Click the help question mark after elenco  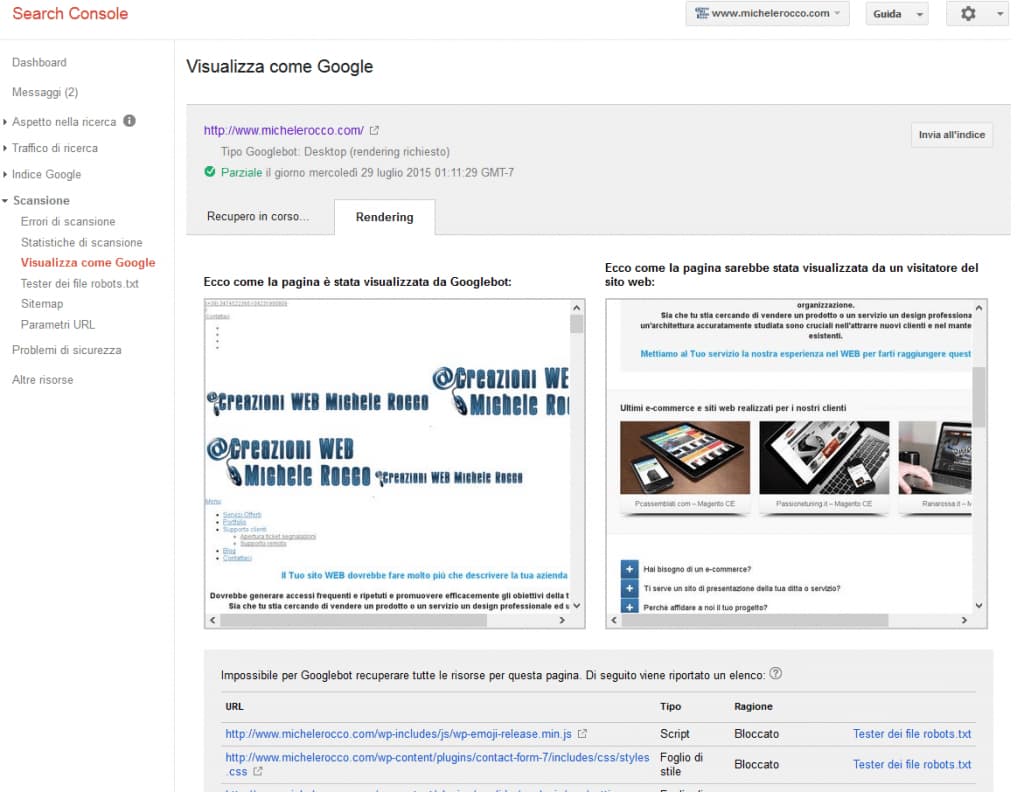click(775, 674)
